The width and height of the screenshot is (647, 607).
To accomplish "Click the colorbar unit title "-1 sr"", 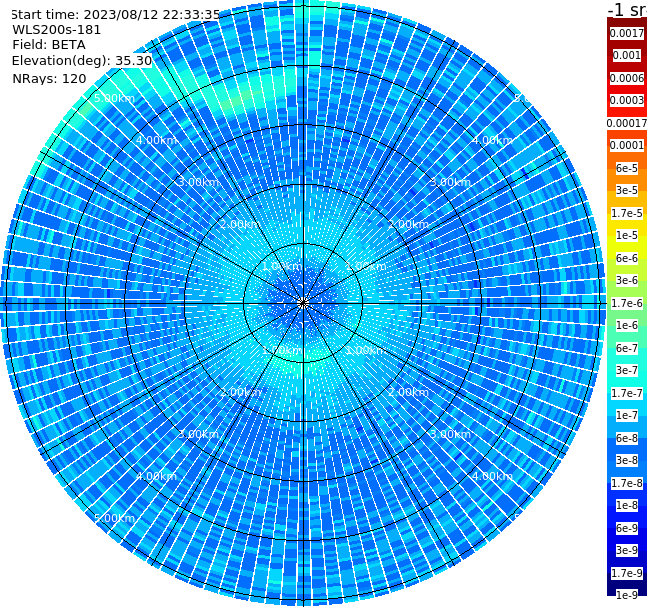I will tap(627, 10).
